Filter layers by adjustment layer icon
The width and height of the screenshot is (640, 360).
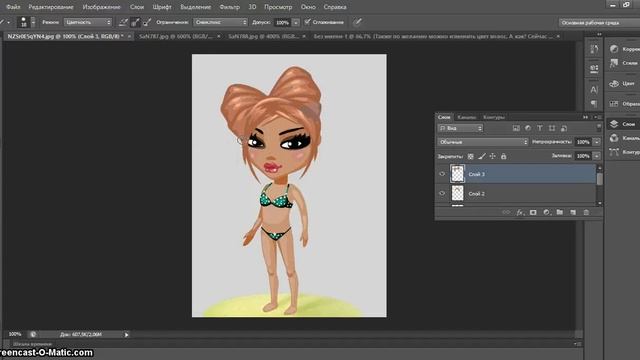[528, 128]
